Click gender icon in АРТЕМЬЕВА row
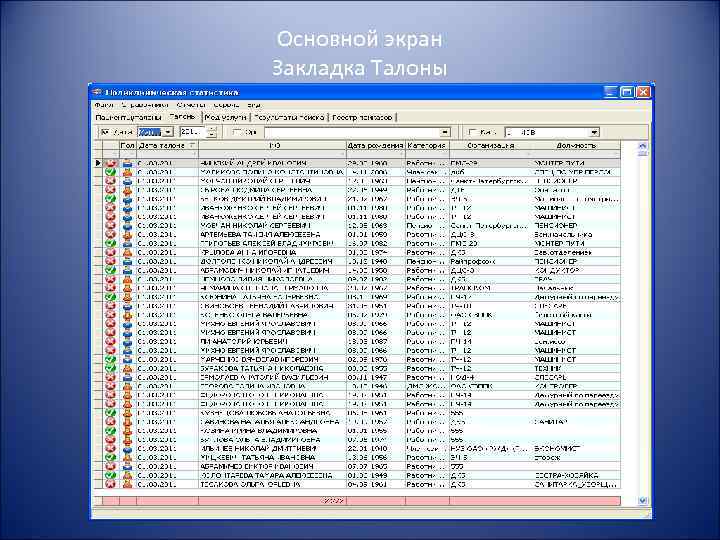The width and height of the screenshot is (720, 540). pyautogui.click(x=127, y=235)
